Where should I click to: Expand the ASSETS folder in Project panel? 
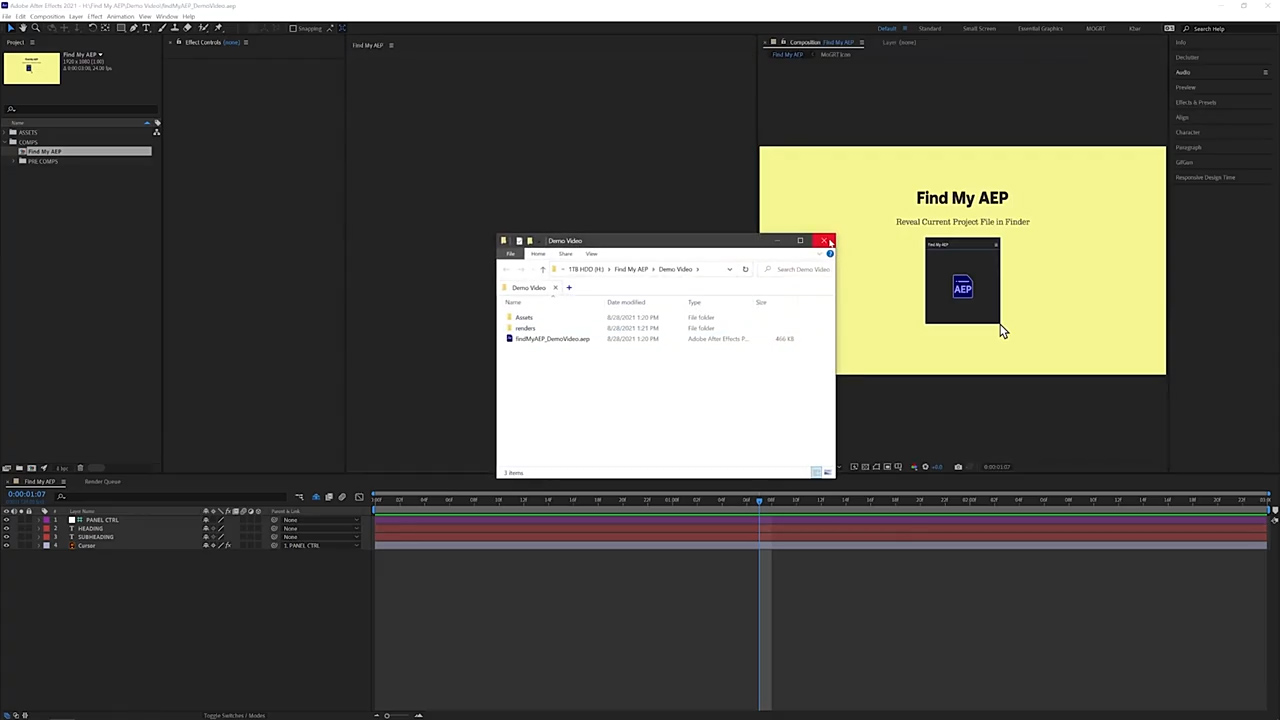4,132
